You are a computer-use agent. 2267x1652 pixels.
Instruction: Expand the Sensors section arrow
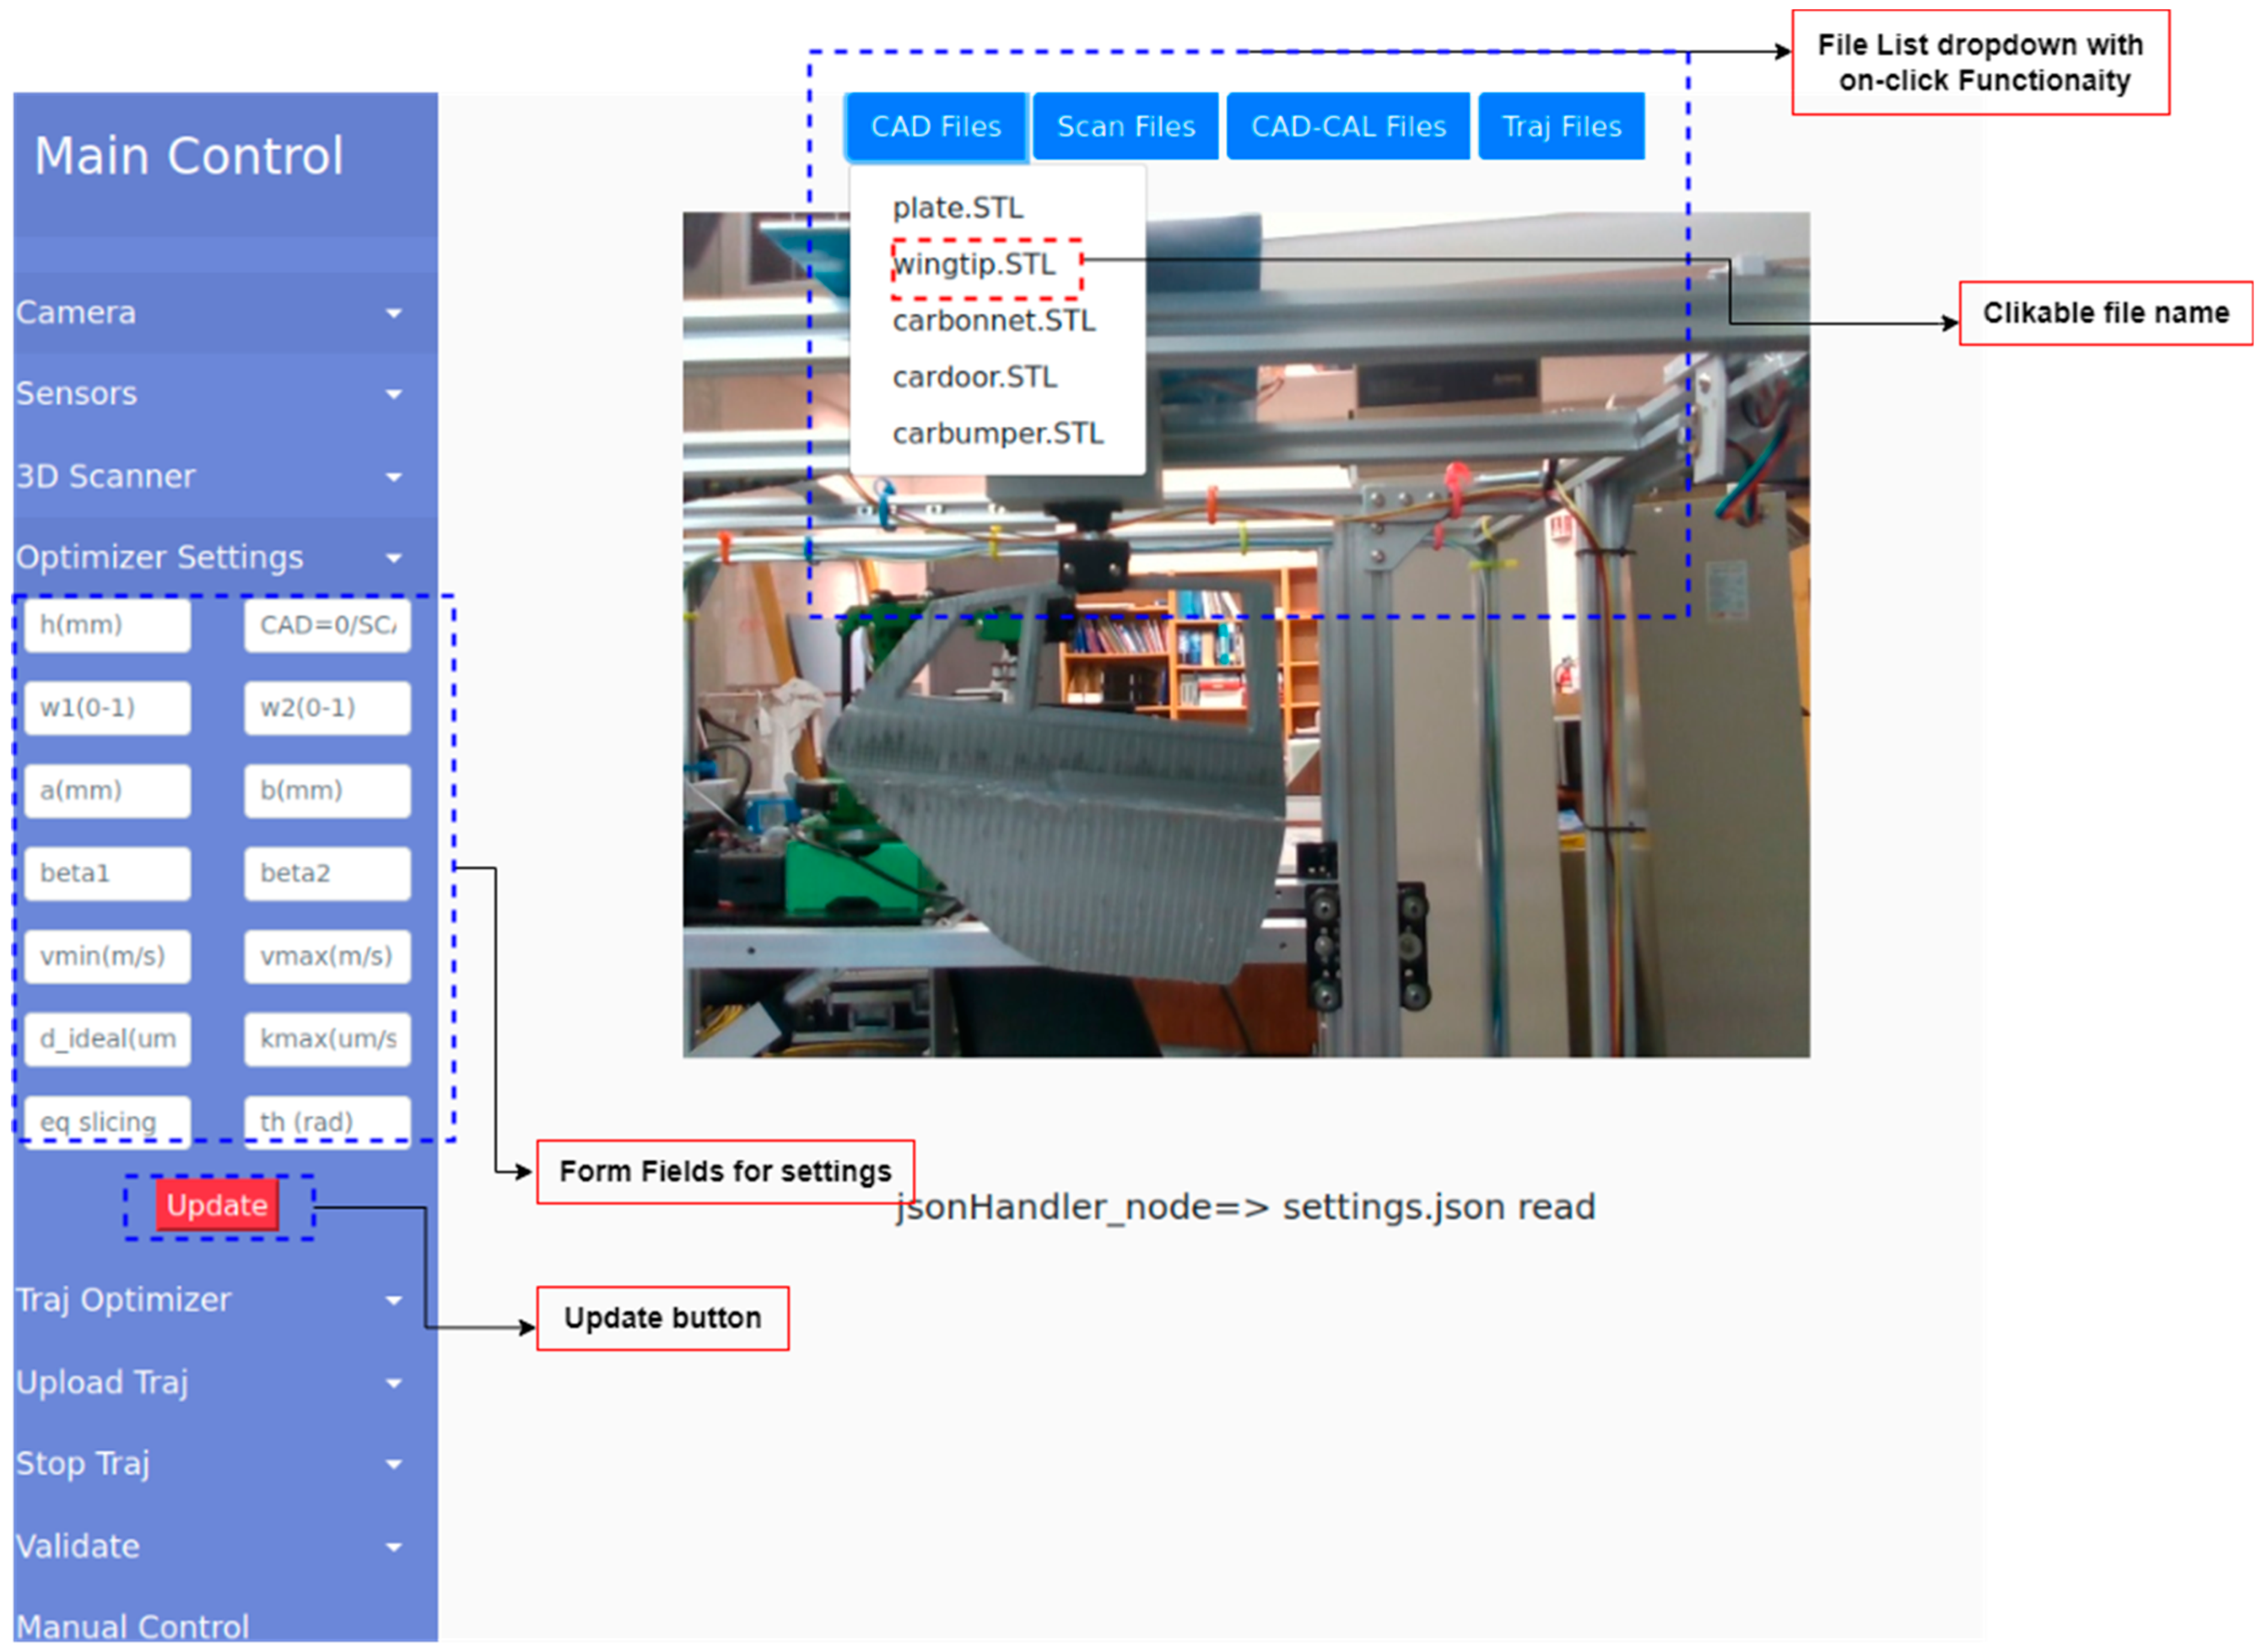(394, 395)
